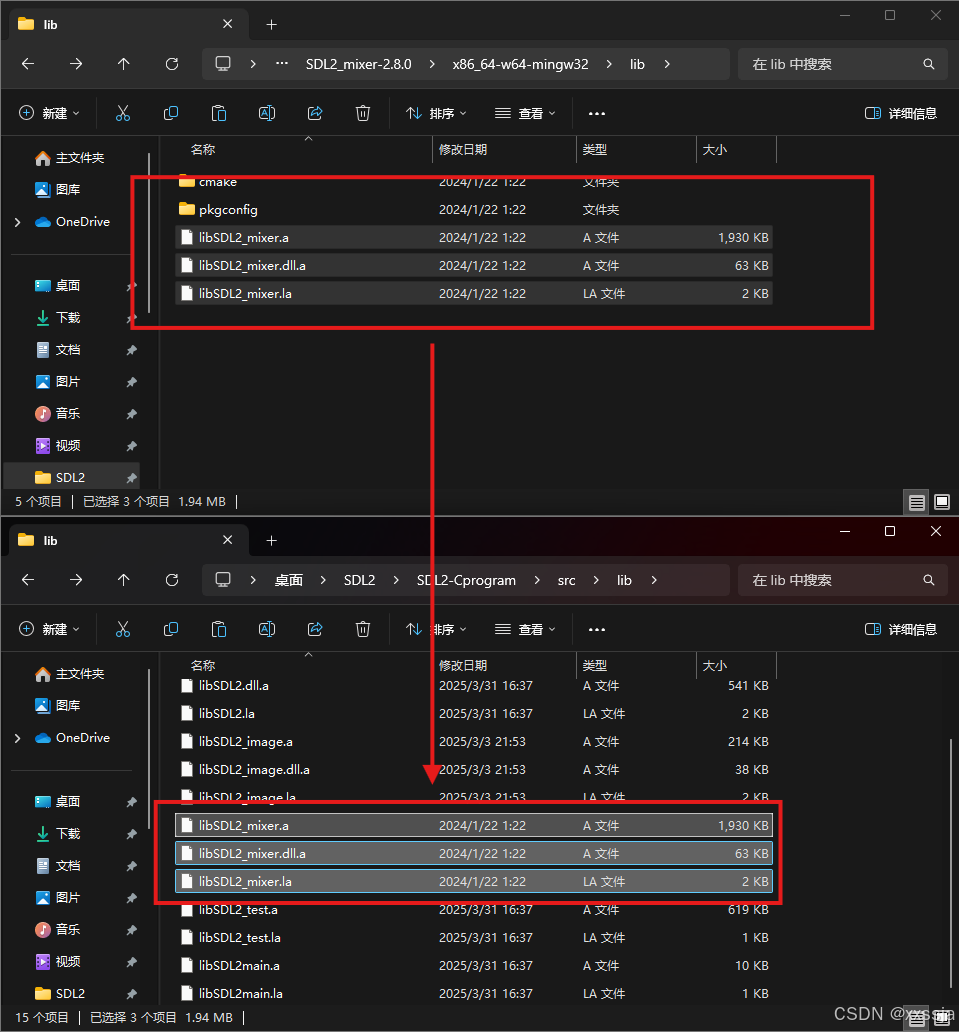Open the 查看 view options dropdown

click(524, 112)
